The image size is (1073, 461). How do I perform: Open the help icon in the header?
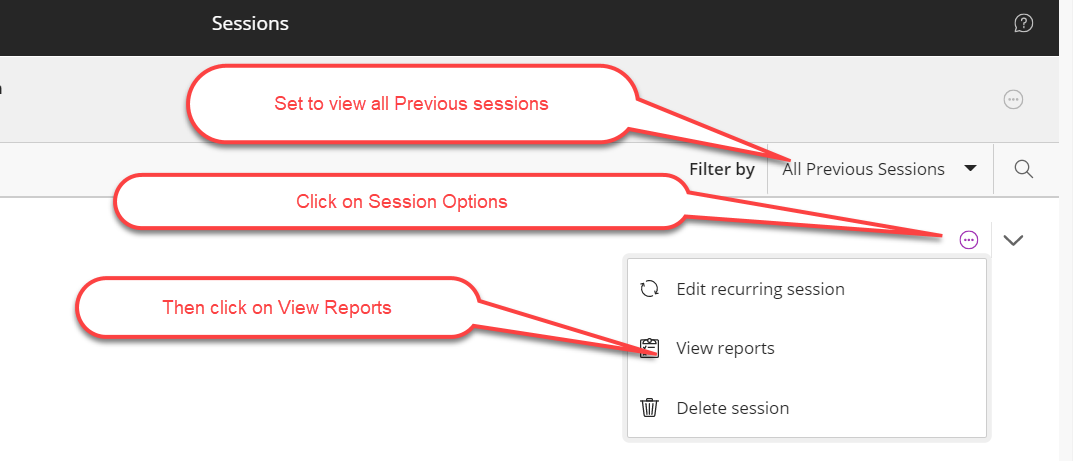[x=1023, y=24]
